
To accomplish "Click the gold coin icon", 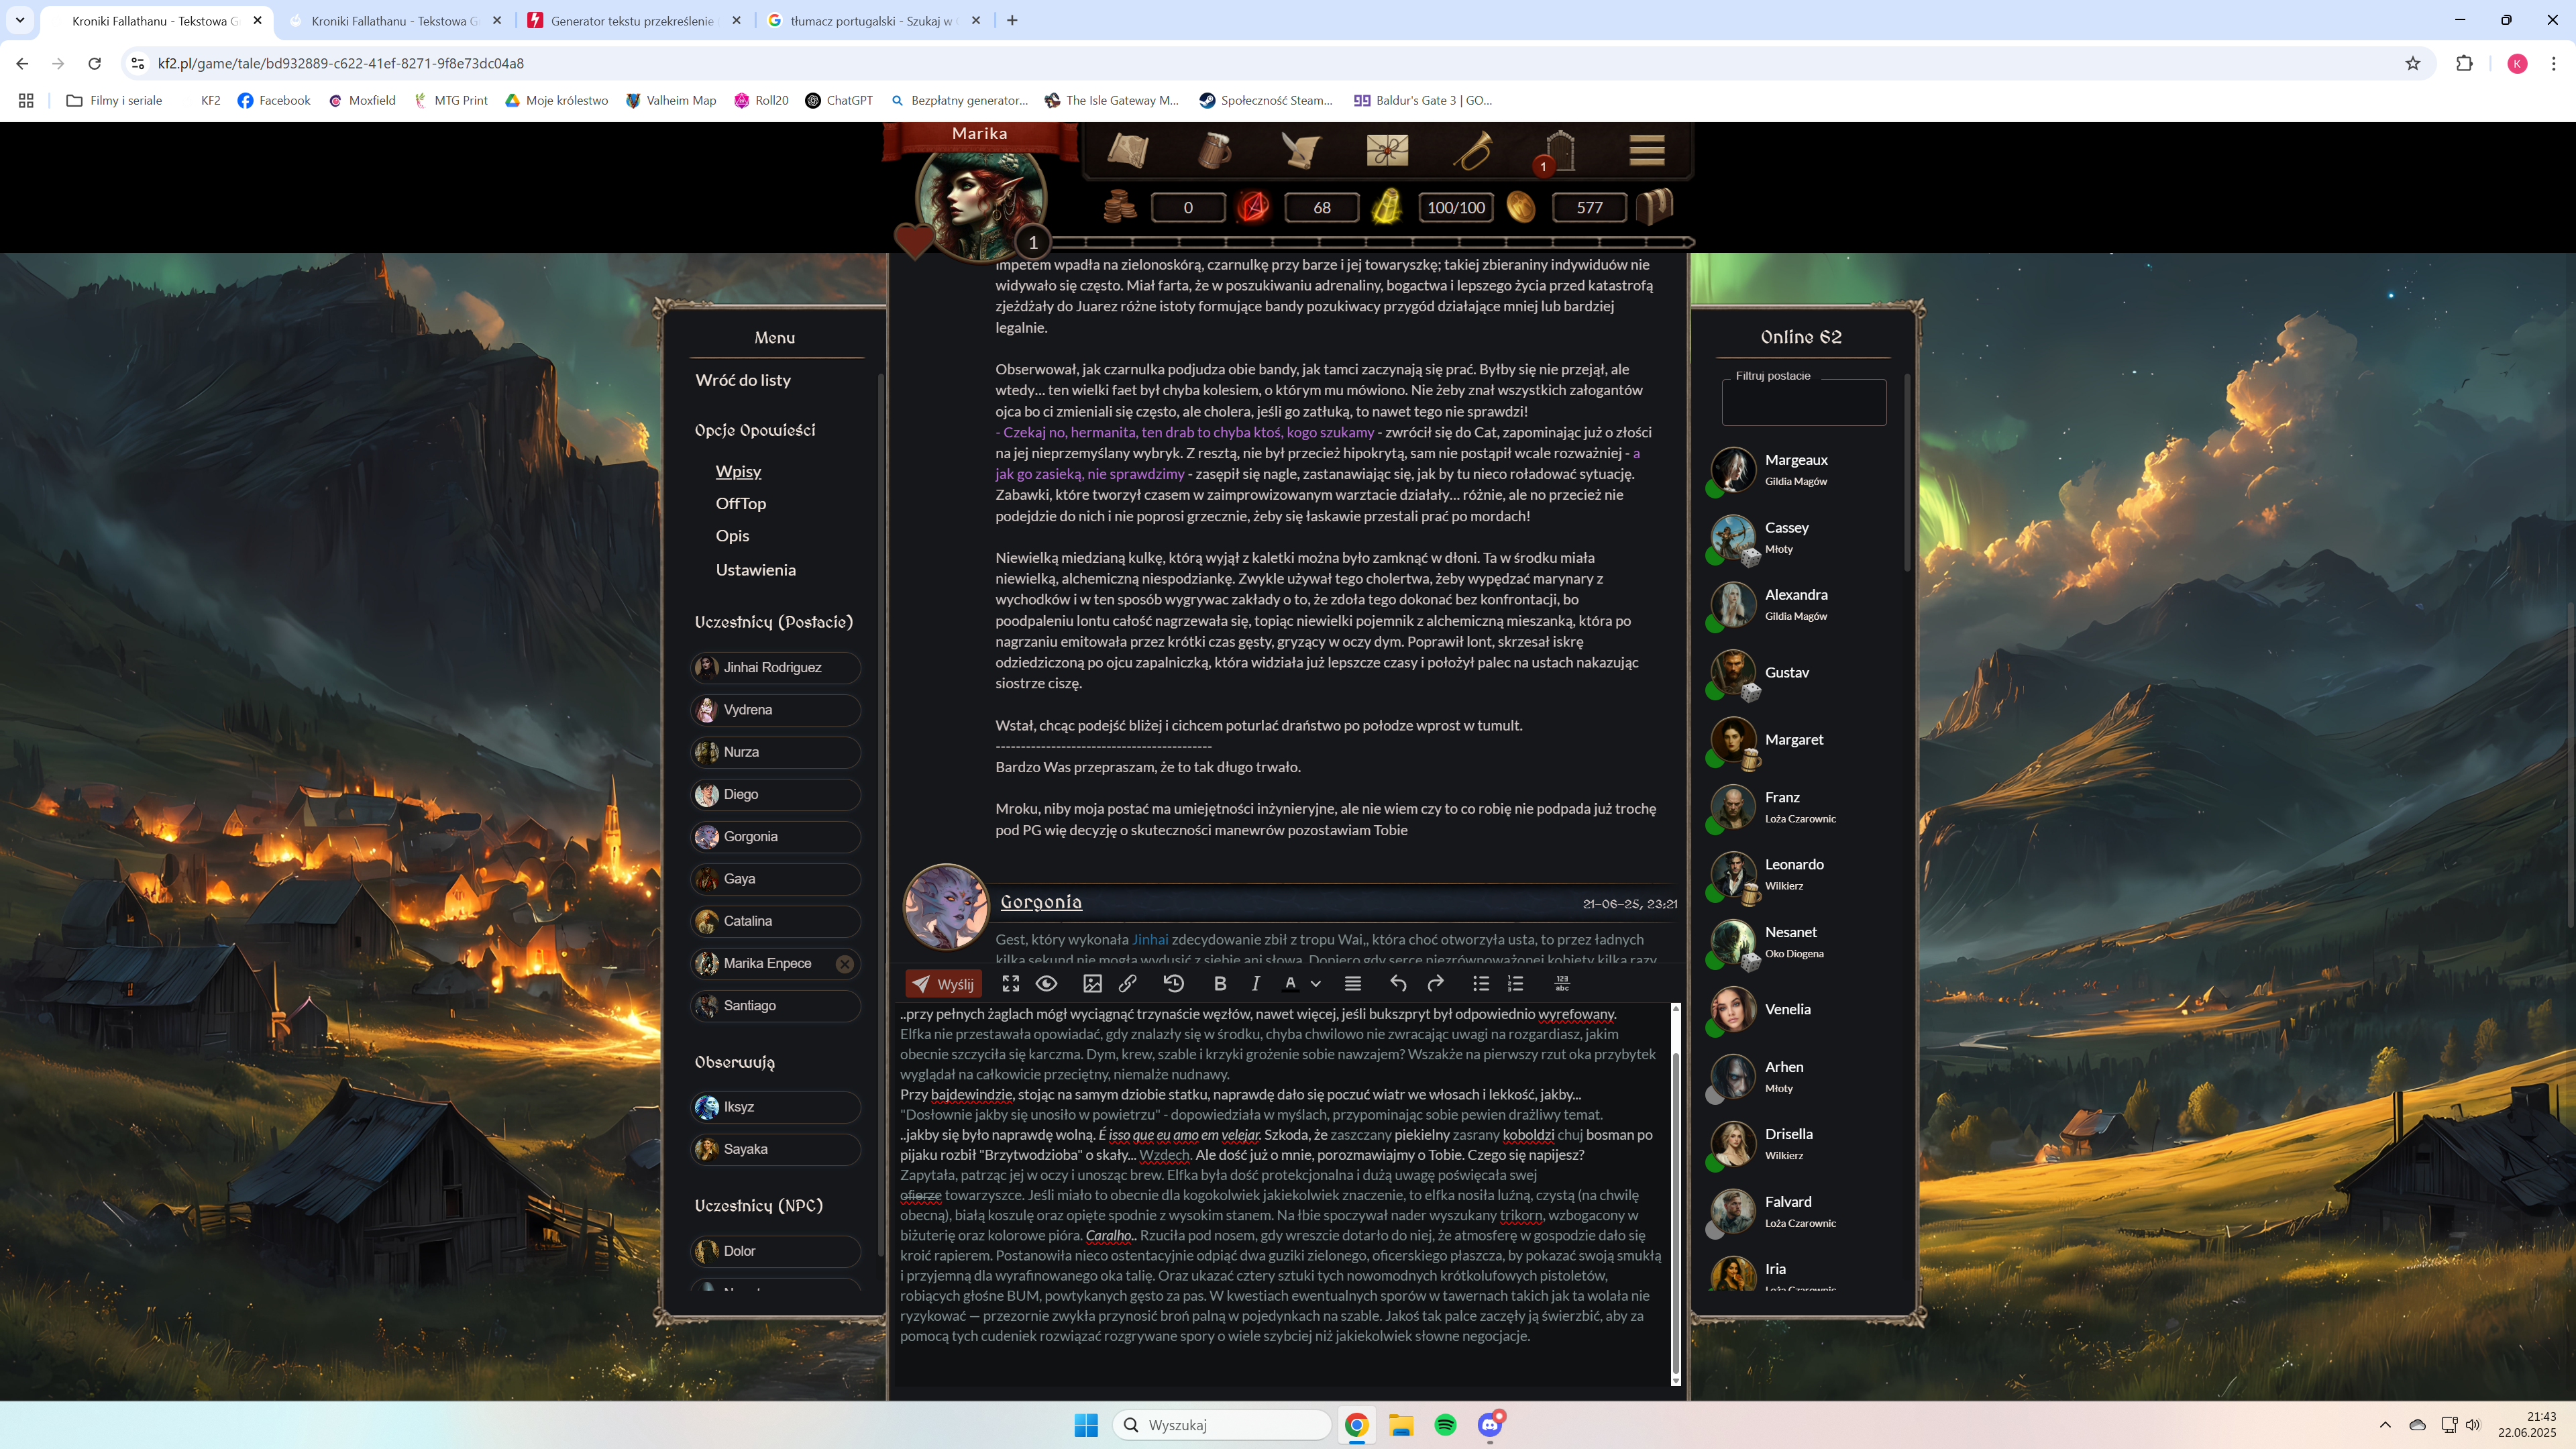I will pos(1520,207).
